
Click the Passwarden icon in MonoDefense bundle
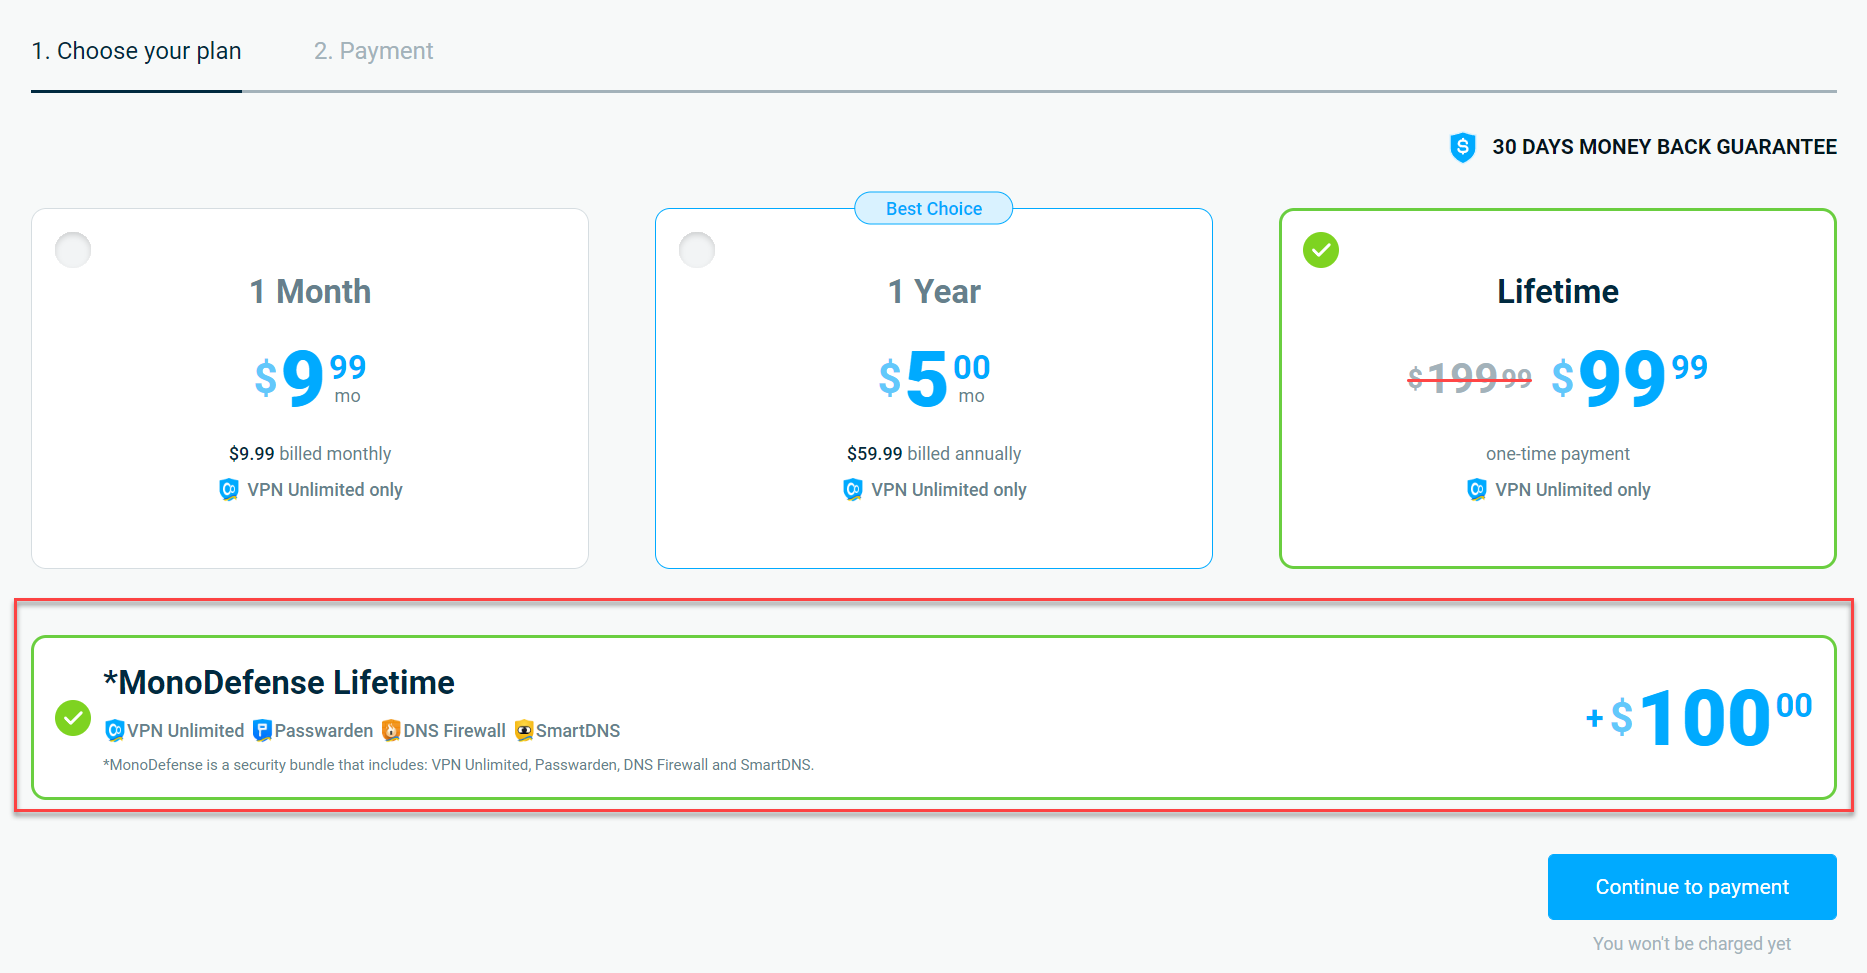[x=262, y=731]
